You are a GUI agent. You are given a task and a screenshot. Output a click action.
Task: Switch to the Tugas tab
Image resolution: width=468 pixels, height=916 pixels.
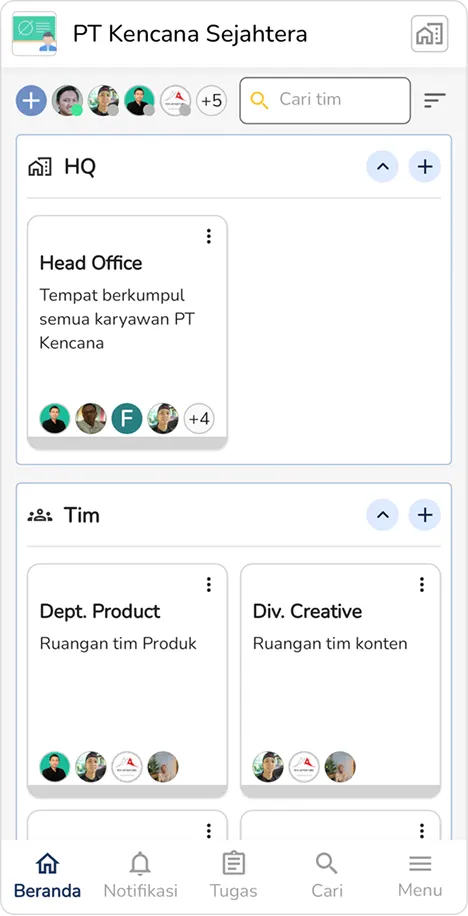tap(234, 875)
